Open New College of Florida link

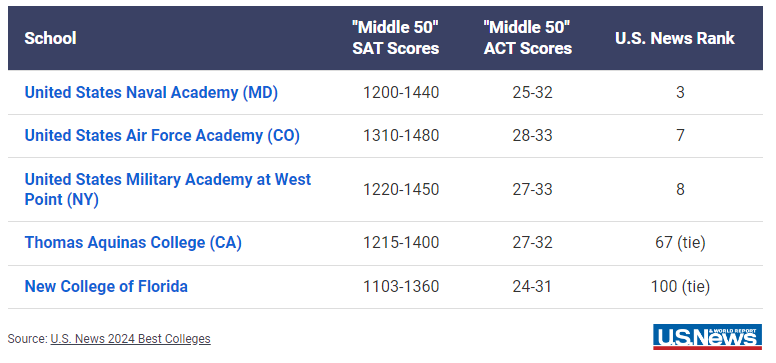106,286
